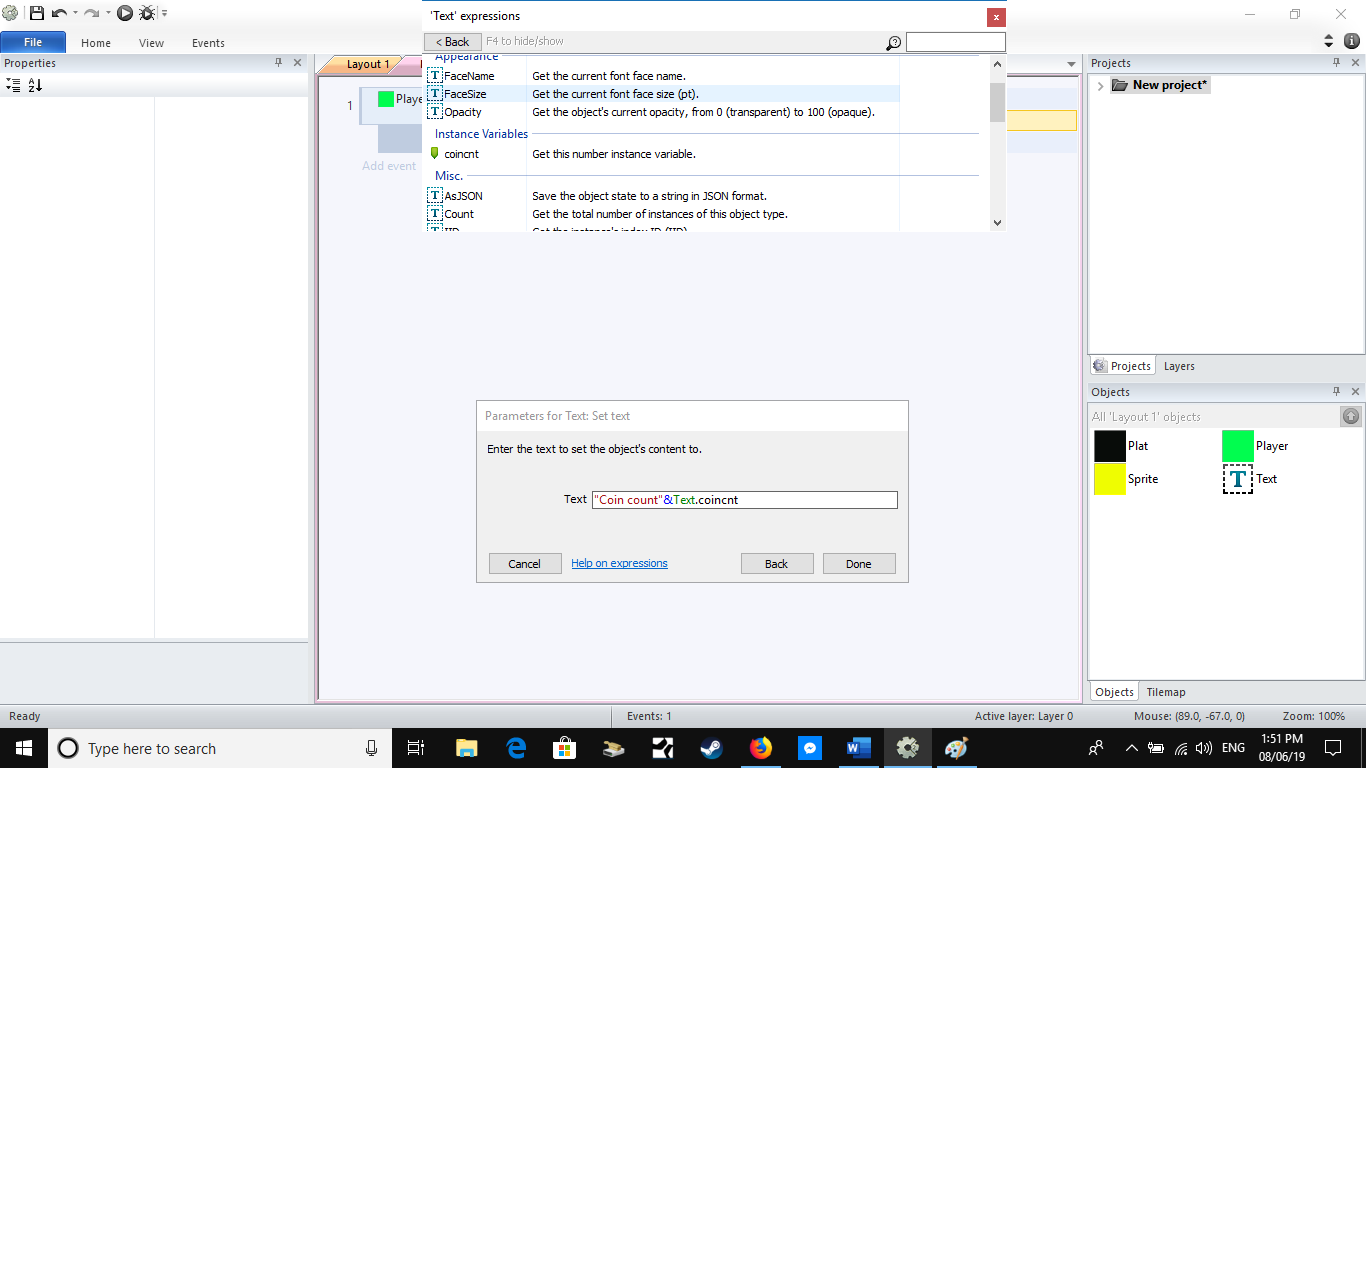Switch properties to categorized view icon
This screenshot has width=1366, height=1287.
click(x=13, y=86)
